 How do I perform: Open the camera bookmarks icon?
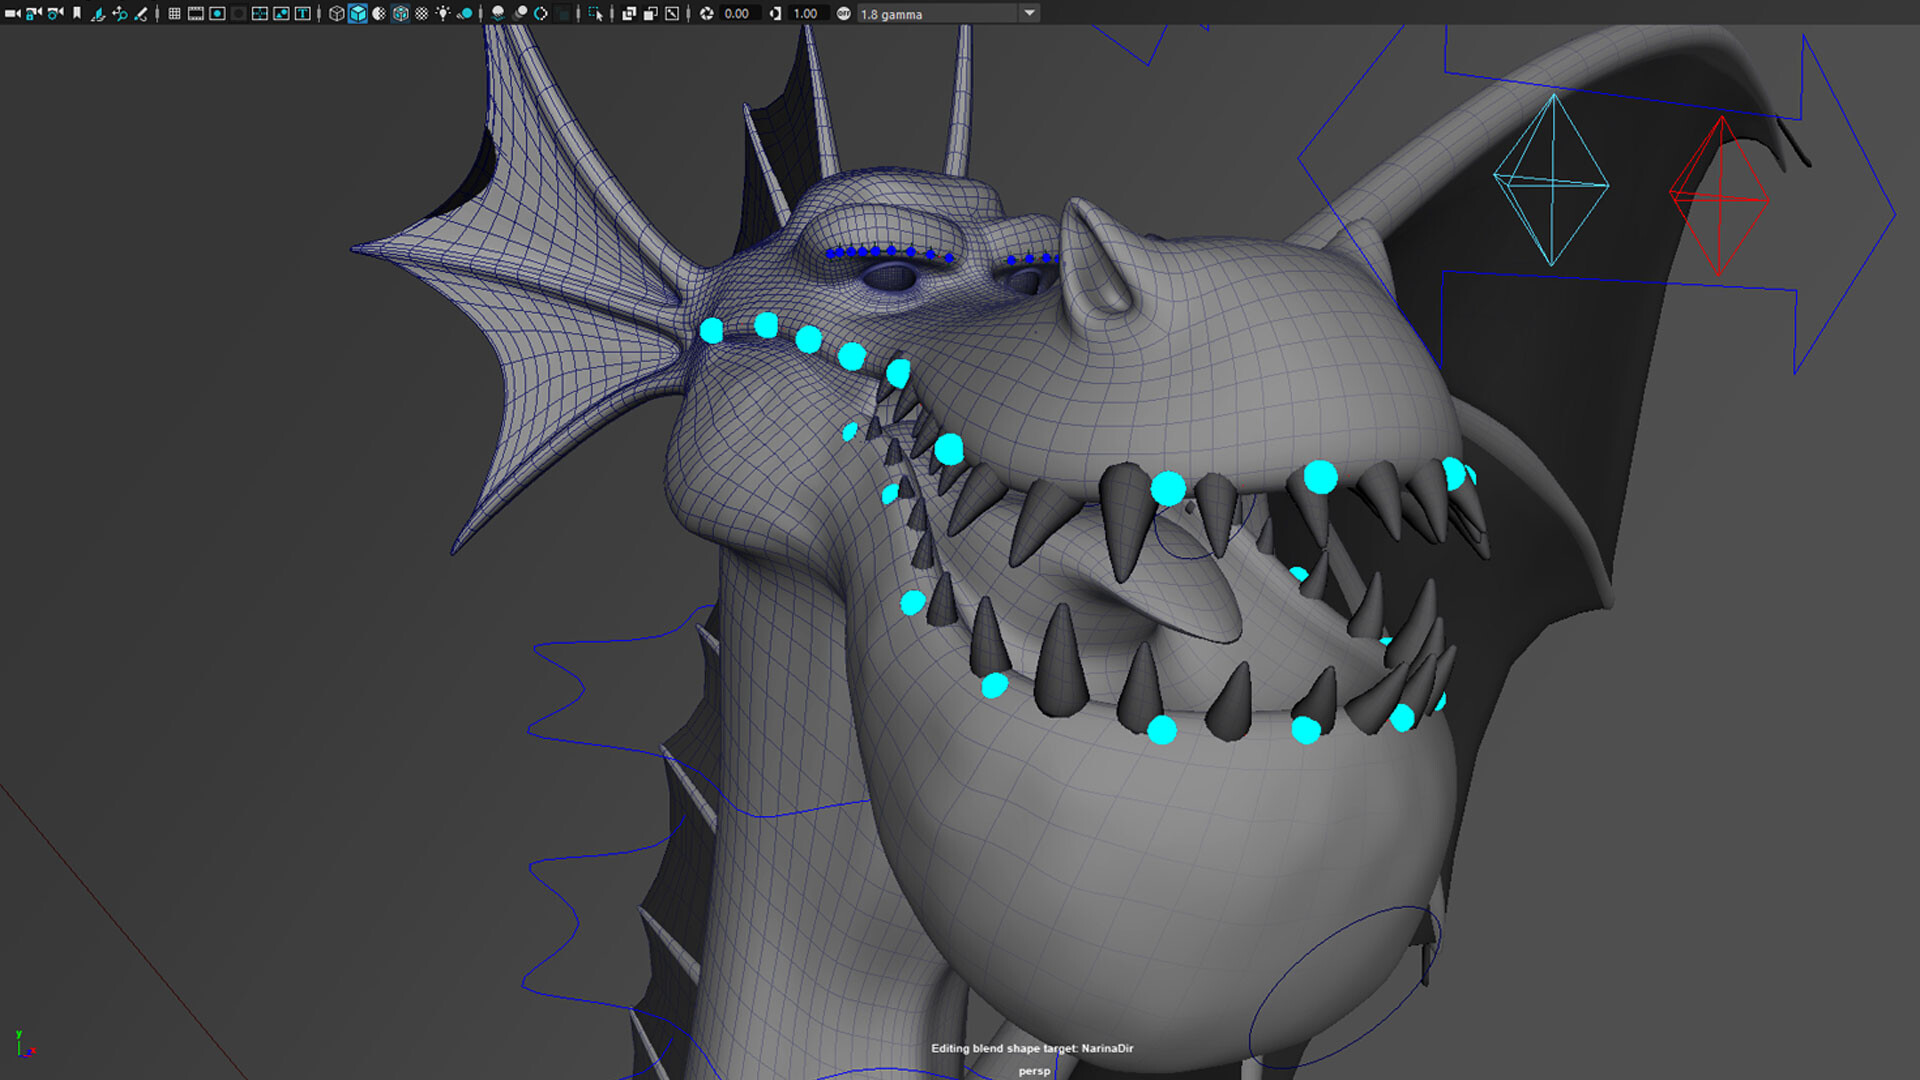pos(77,14)
